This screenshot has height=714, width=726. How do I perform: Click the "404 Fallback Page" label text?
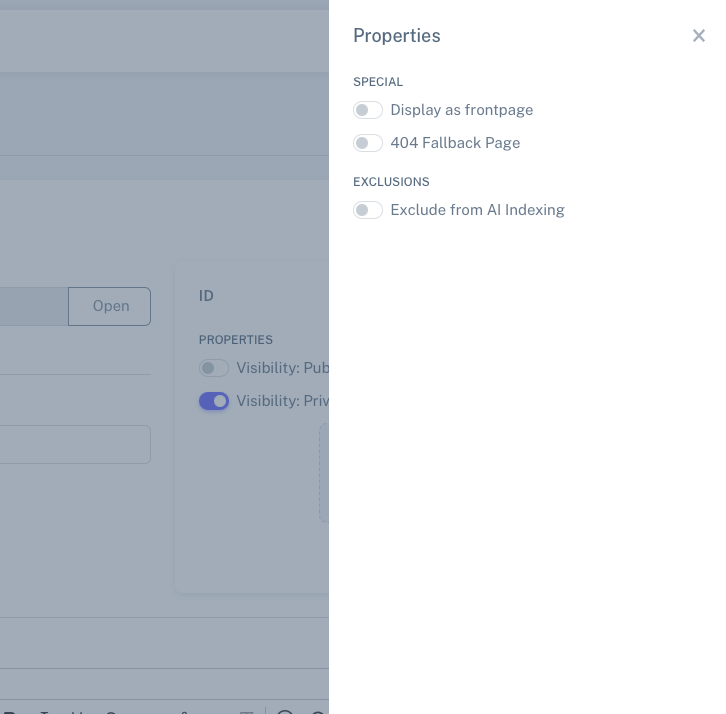point(455,143)
